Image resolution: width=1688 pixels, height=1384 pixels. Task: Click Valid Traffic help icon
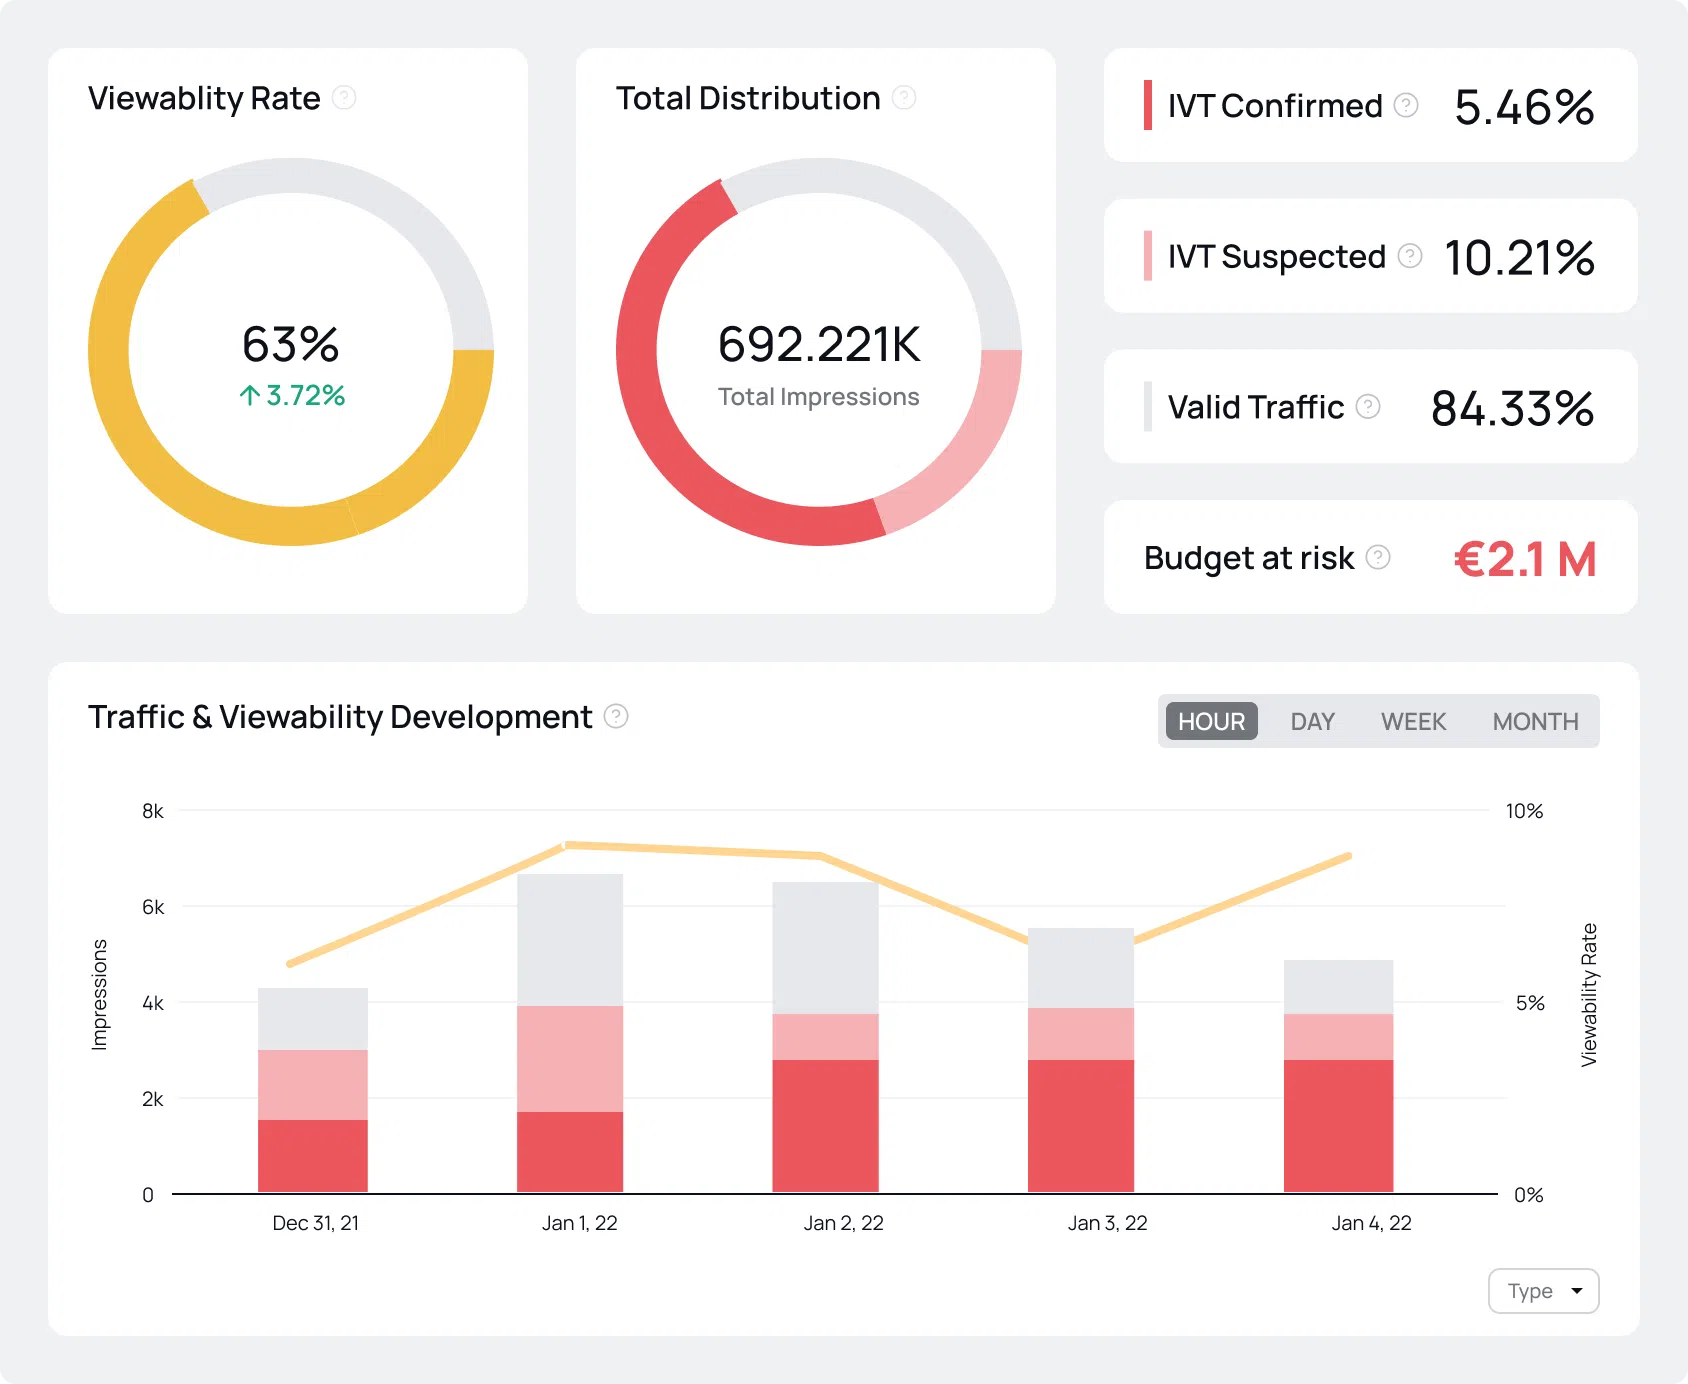coord(1368,406)
